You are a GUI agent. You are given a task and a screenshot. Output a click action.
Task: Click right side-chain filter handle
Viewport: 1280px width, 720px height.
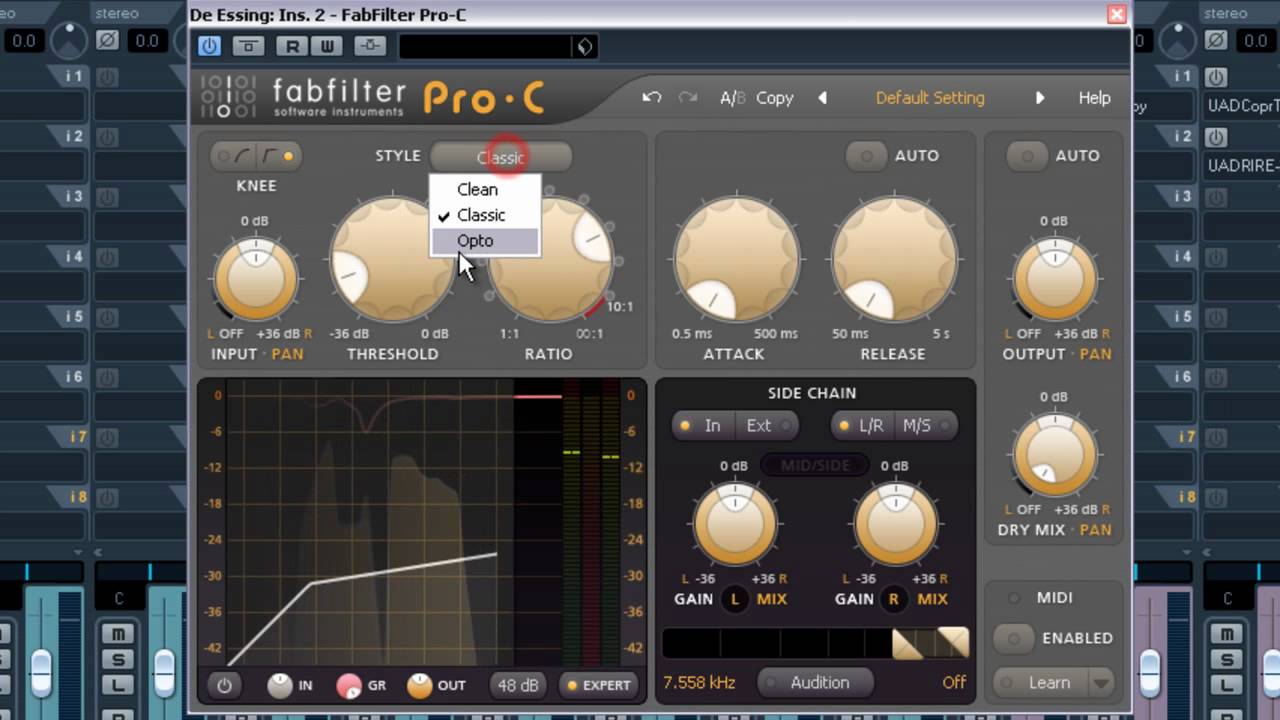point(953,643)
